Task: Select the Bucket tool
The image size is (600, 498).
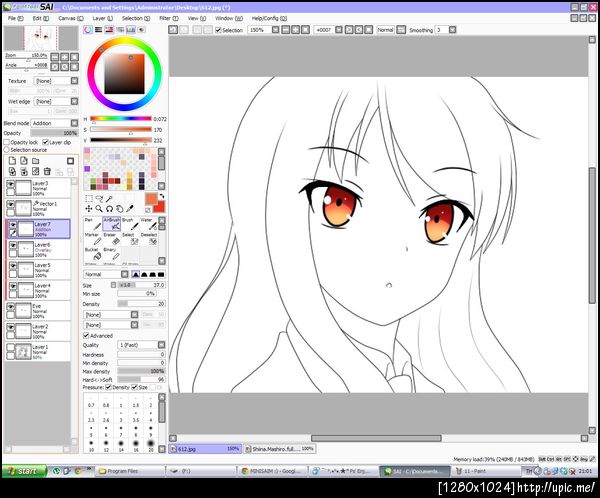Action: tap(92, 254)
